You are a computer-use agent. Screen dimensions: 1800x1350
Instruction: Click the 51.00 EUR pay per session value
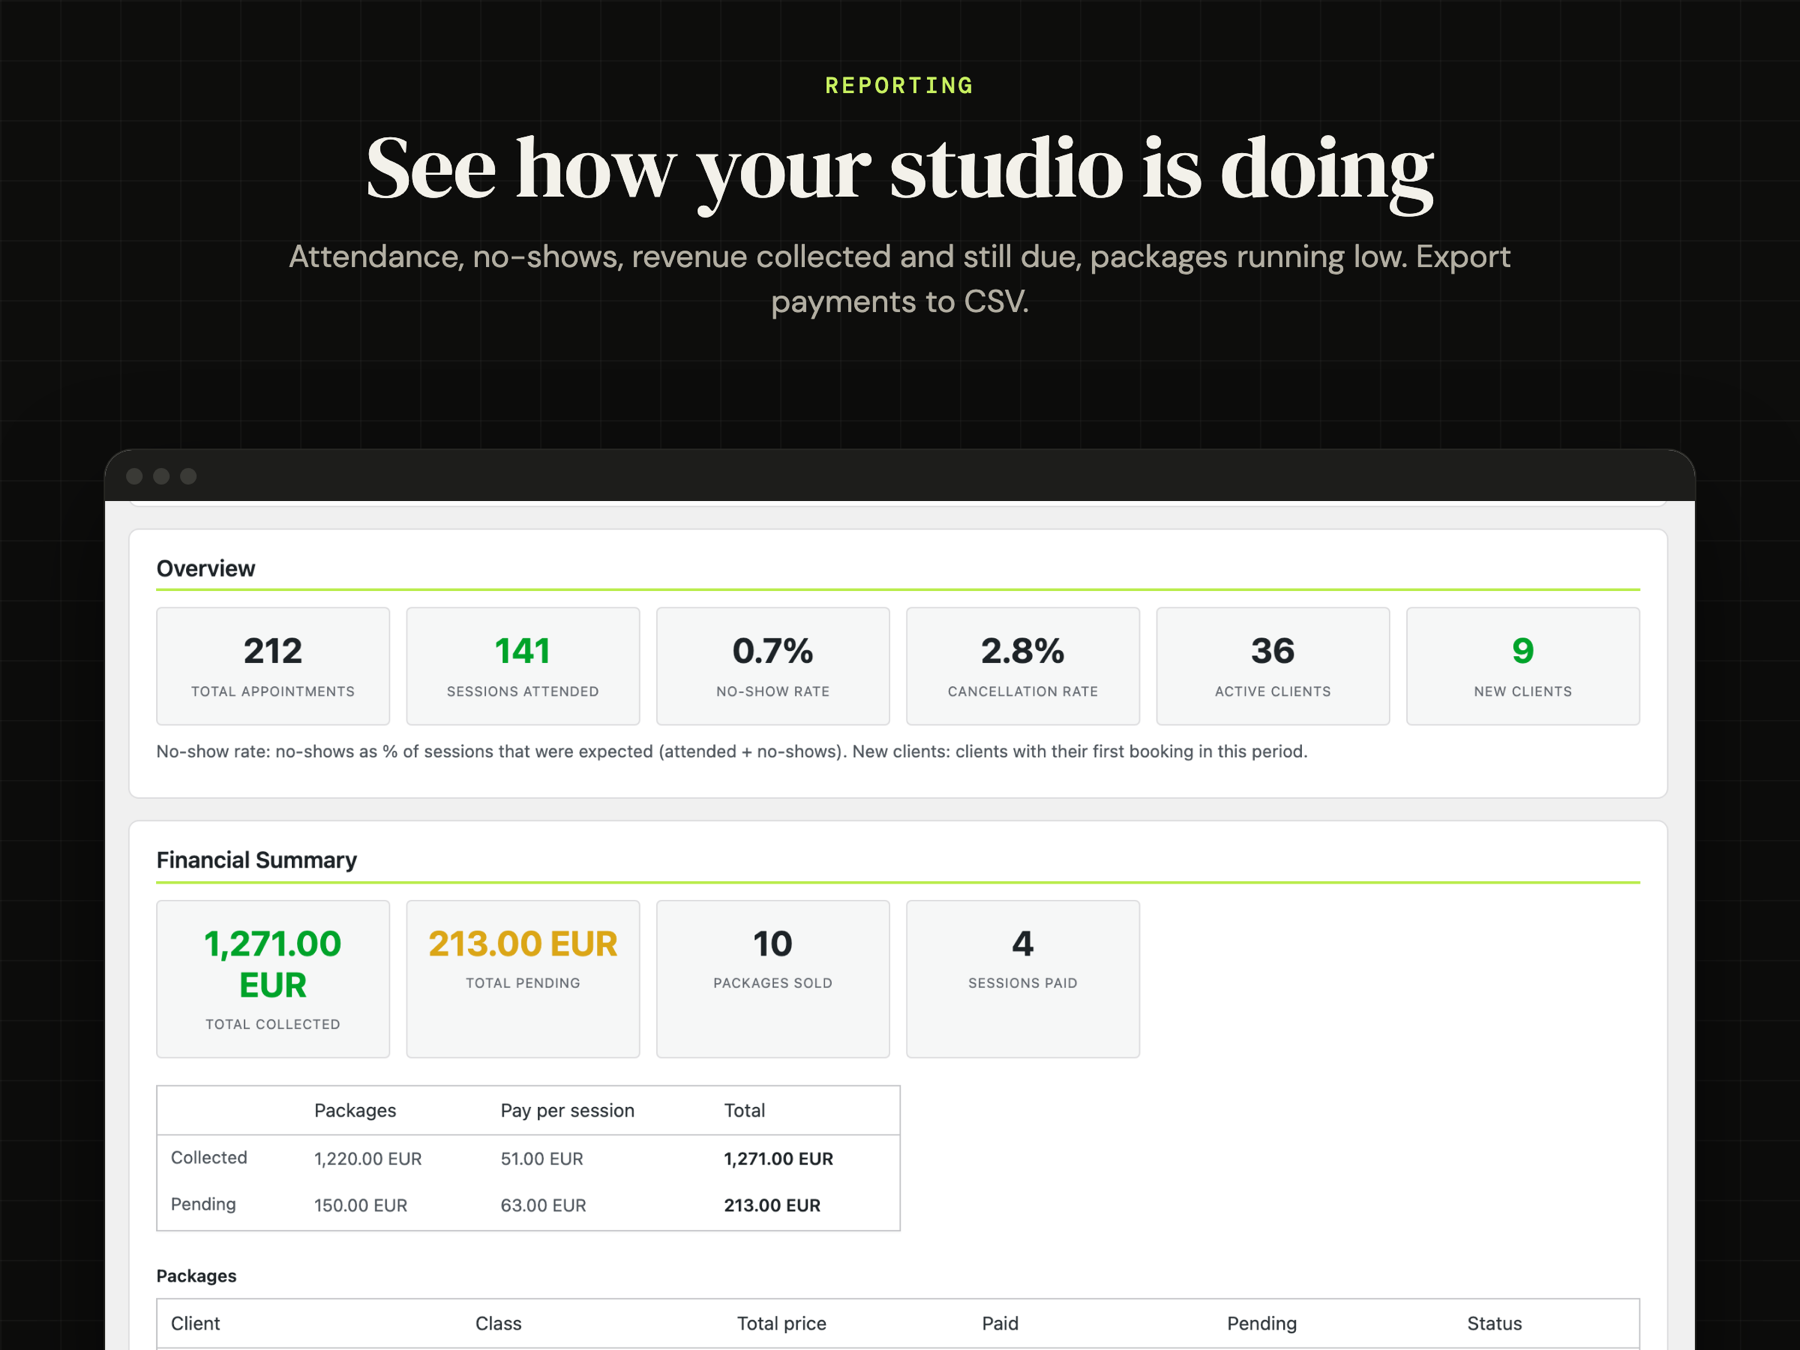coord(542,1159)
